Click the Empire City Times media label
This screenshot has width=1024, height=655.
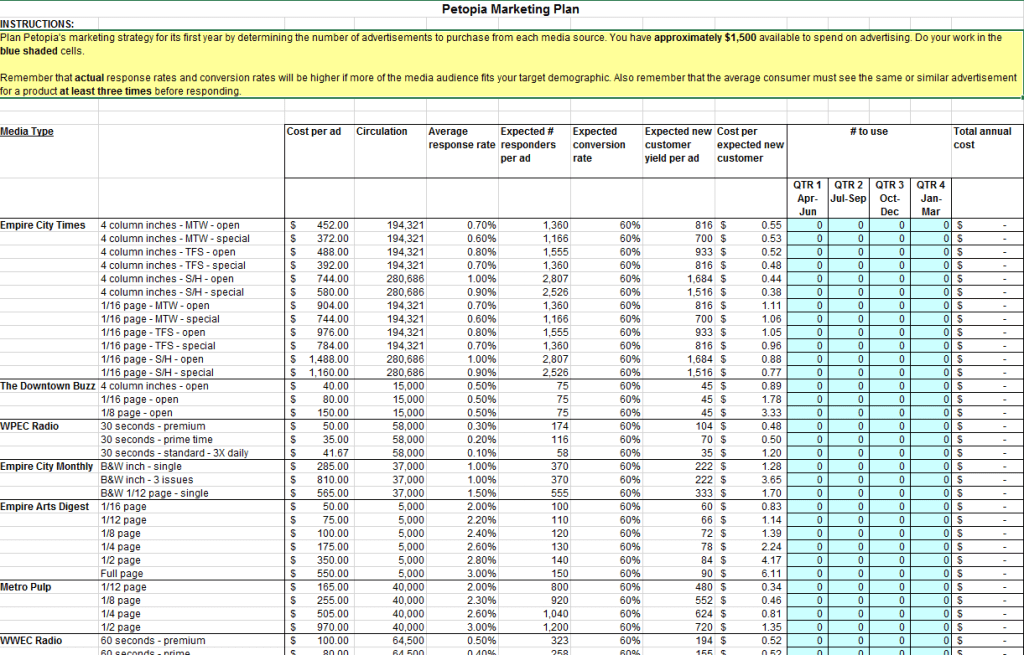(x=43, y=225)
